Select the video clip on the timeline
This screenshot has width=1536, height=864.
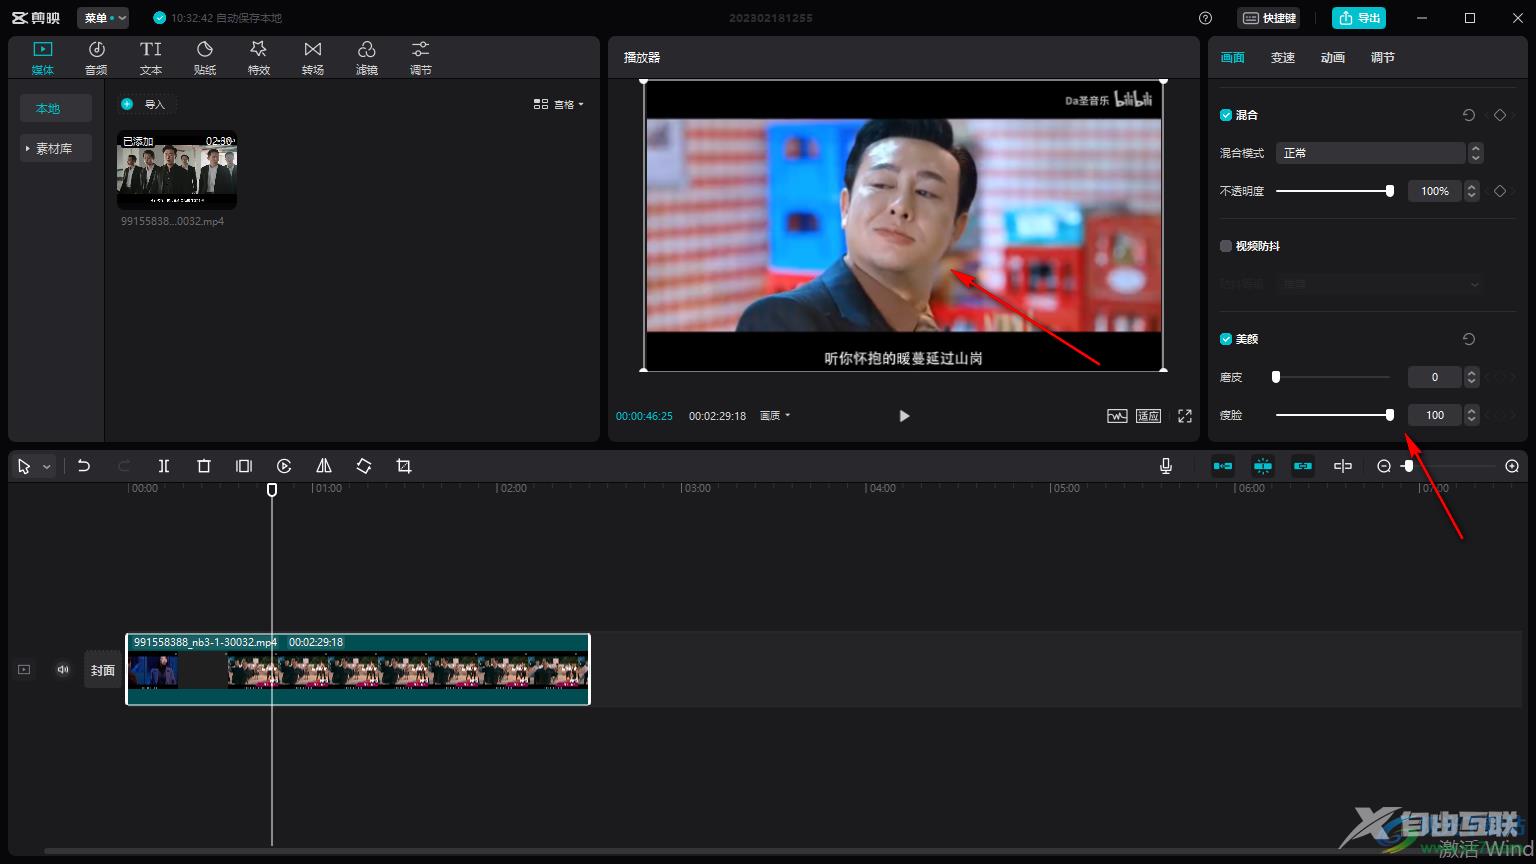(x=358, y=669)
